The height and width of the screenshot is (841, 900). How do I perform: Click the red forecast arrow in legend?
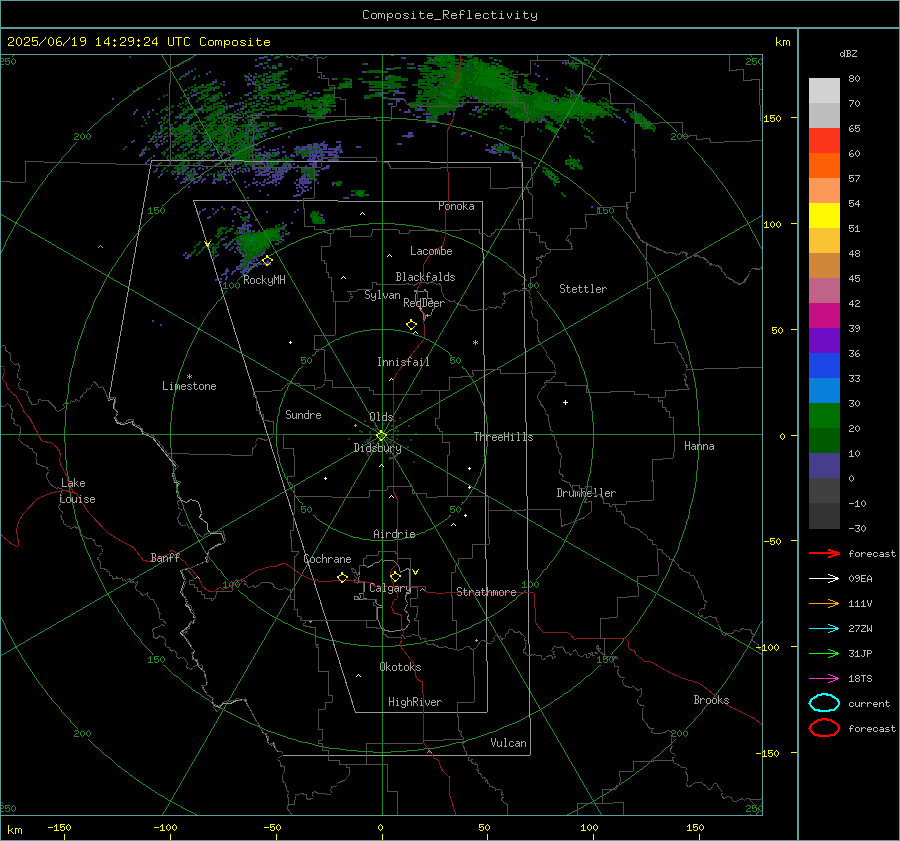click(824, 553)
